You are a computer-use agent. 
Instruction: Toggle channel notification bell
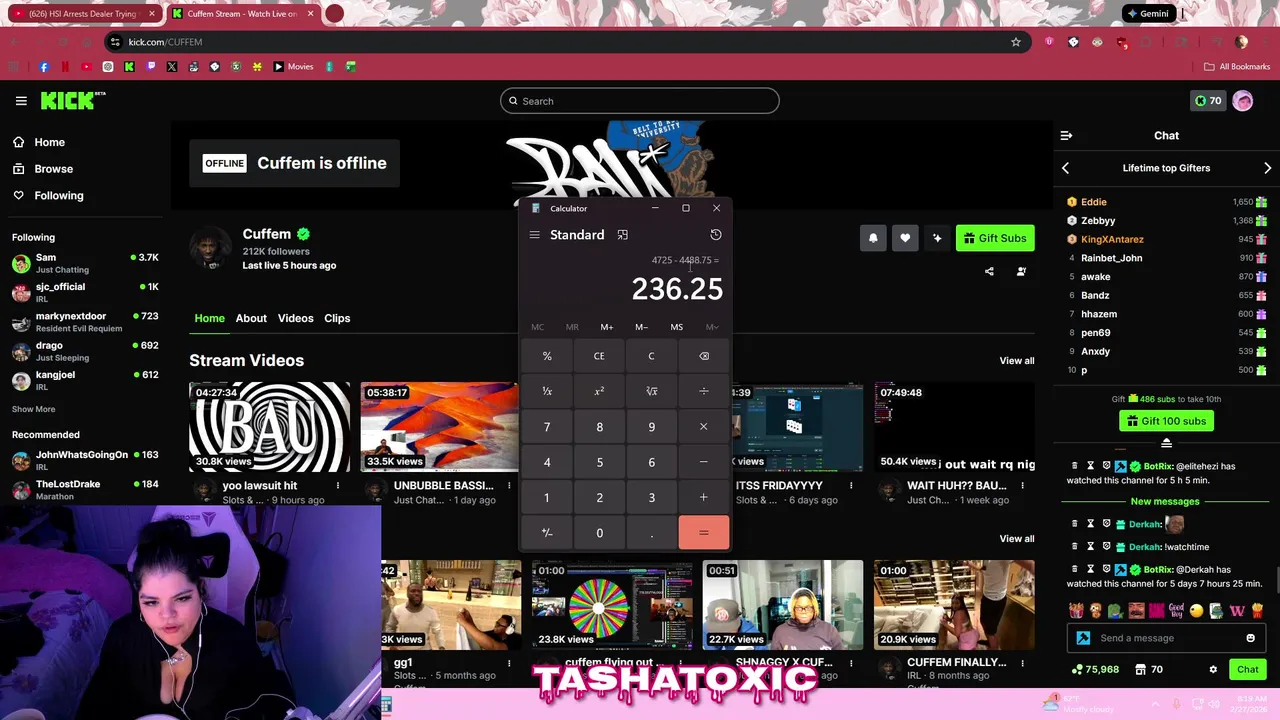(x=873, y=238)
